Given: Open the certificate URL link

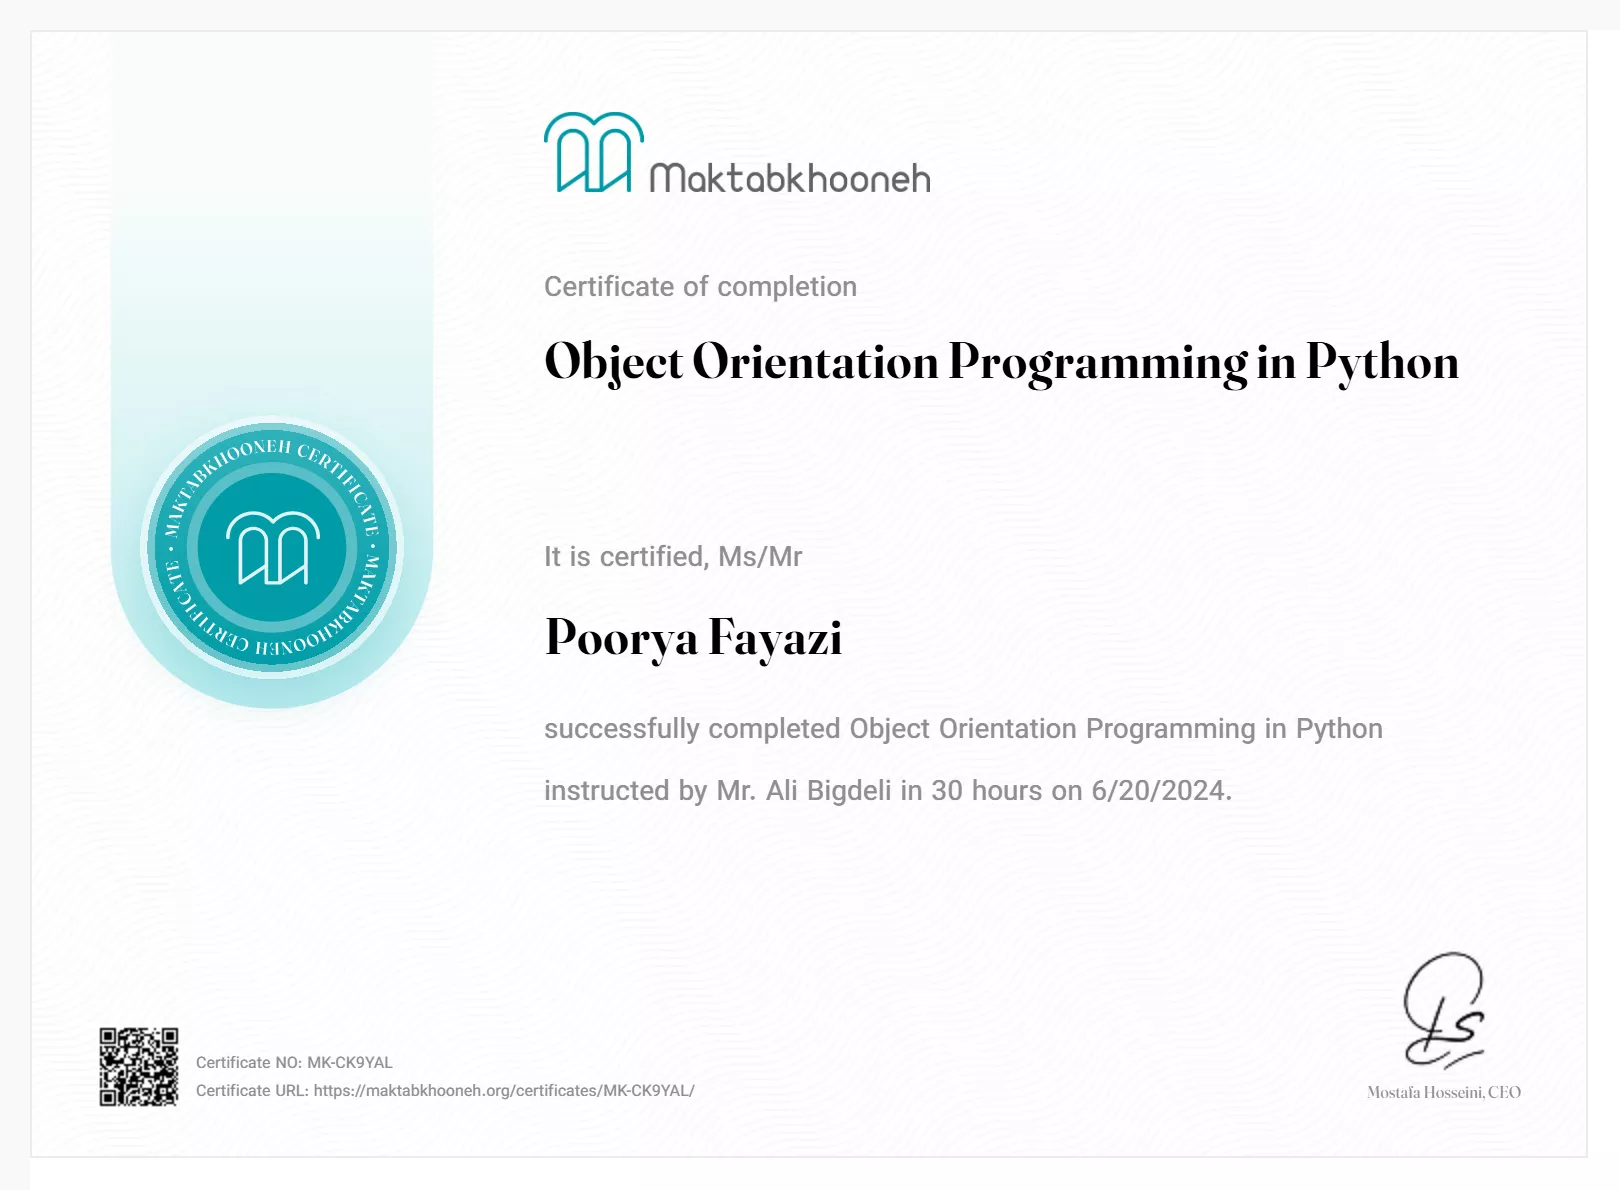Looking at the screenshot, I should pyautogui.click(x=504, y=1090).
